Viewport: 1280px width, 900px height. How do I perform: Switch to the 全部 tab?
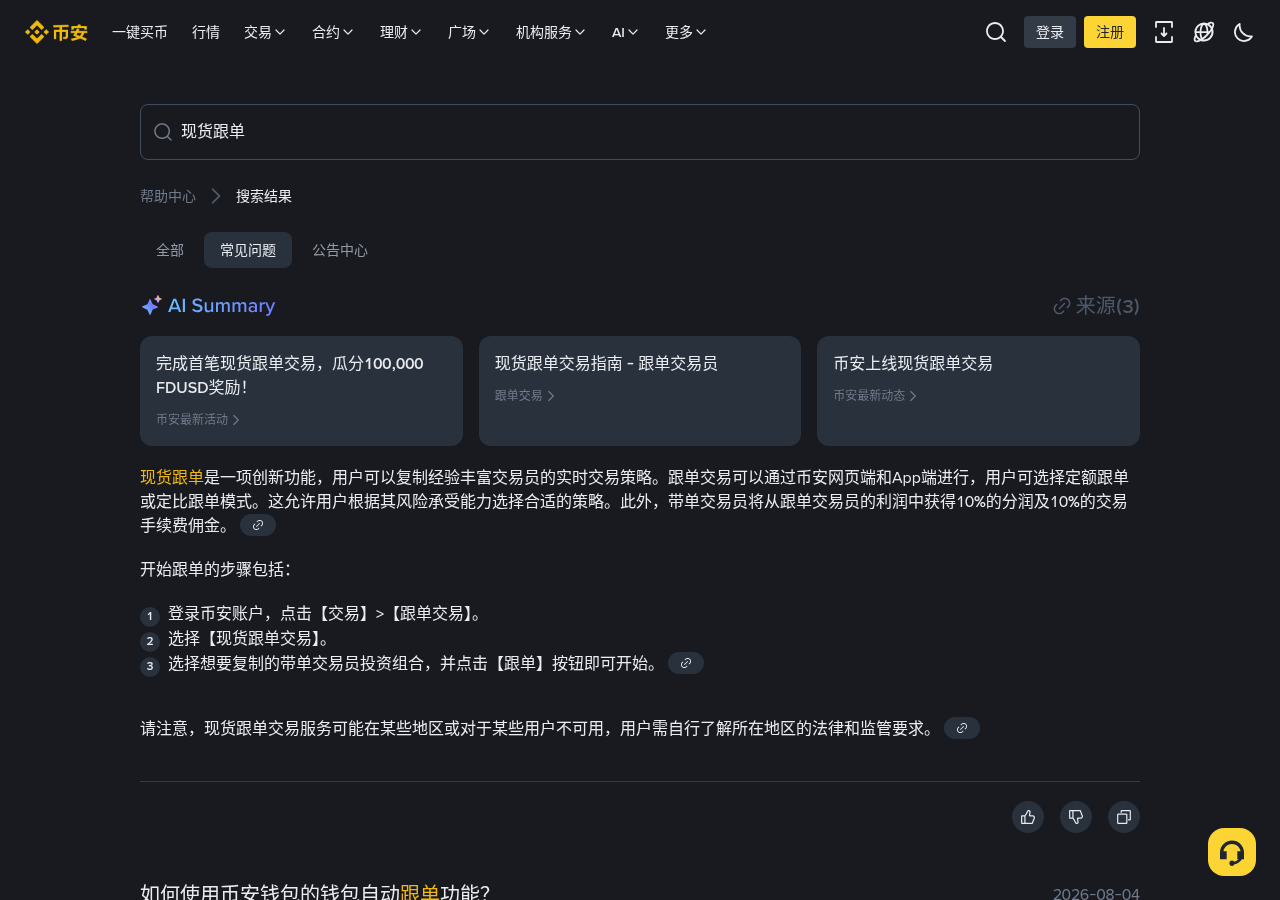[x=170, y=250]
